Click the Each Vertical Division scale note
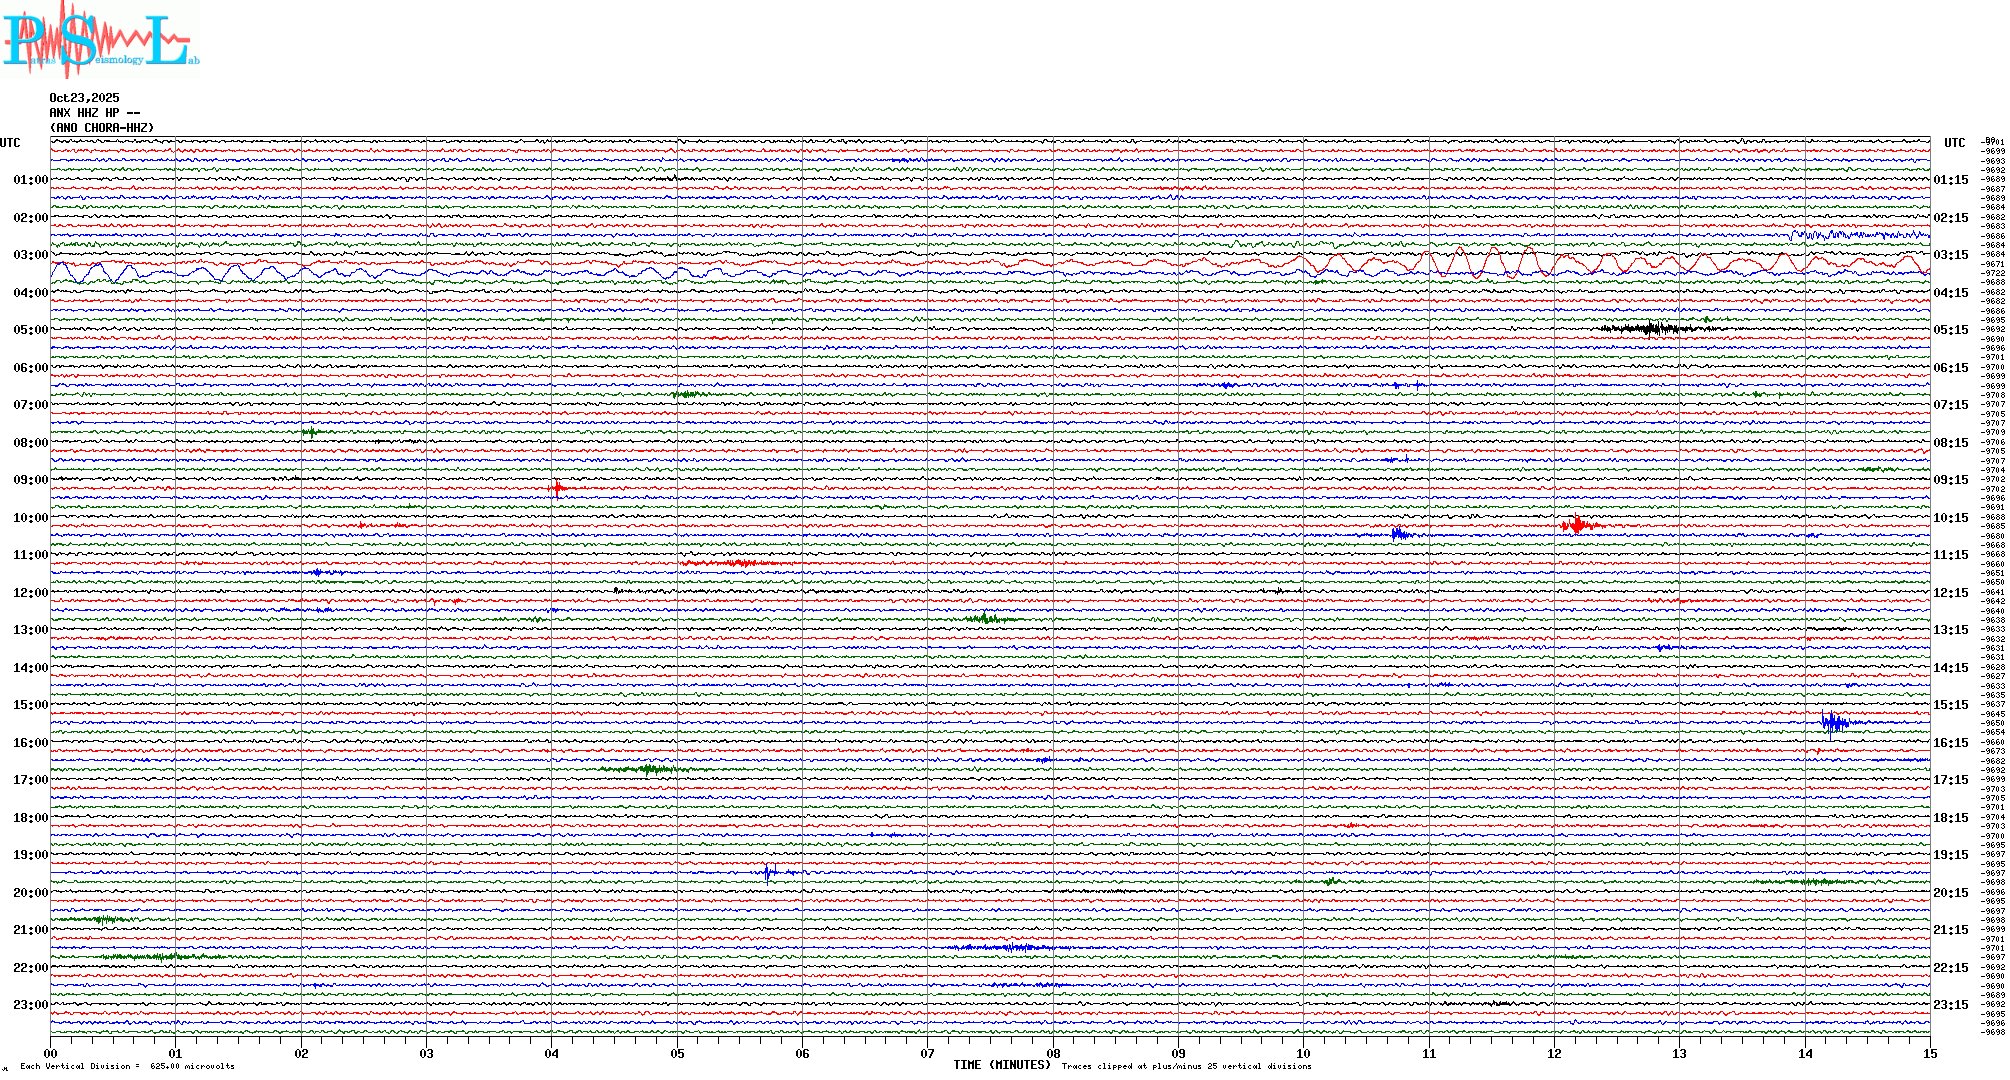Screen dimensions: 2010x1080 (x=126, y=1066)
